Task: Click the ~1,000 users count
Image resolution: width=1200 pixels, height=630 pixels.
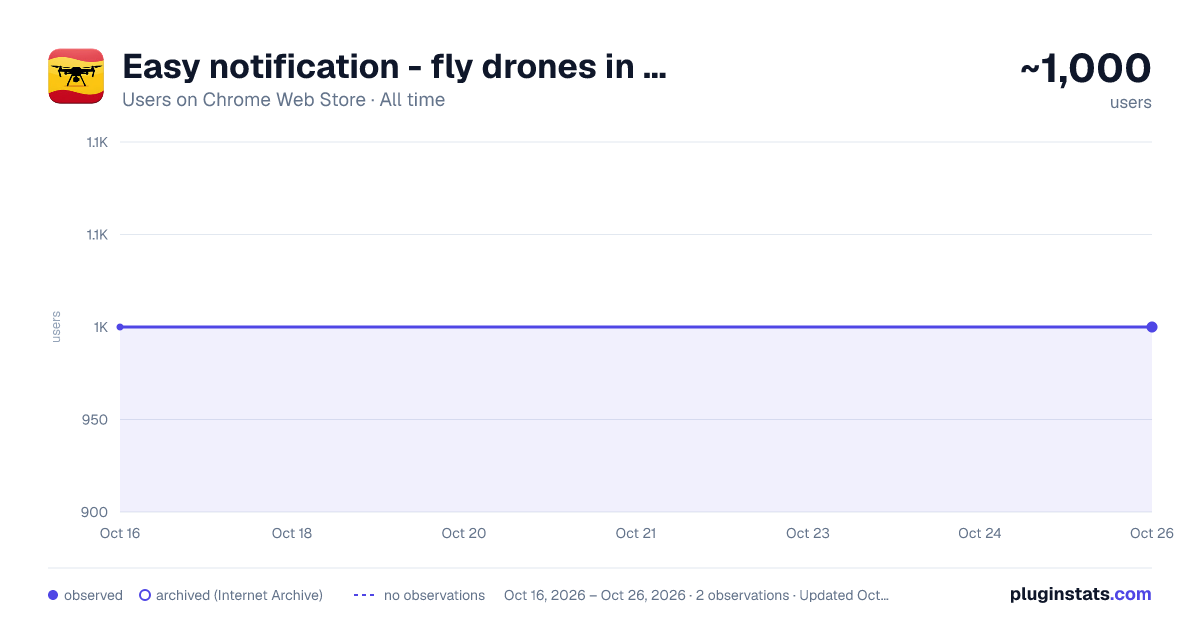Action: pyautogui.click(x=1086, y=68)
